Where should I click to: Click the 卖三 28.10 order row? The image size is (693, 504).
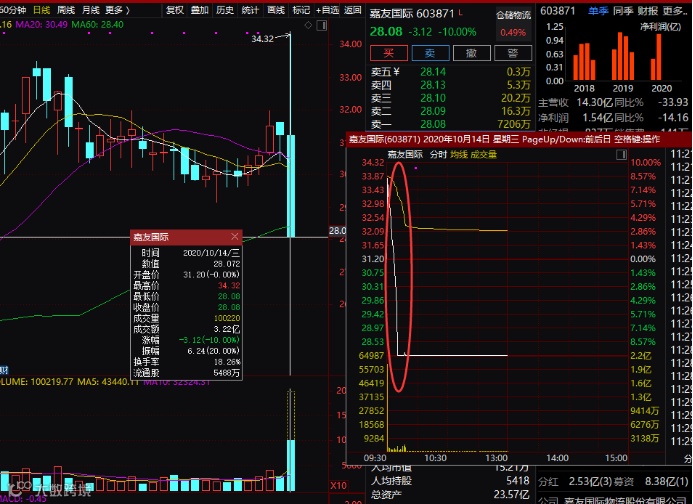click(451, 98)
